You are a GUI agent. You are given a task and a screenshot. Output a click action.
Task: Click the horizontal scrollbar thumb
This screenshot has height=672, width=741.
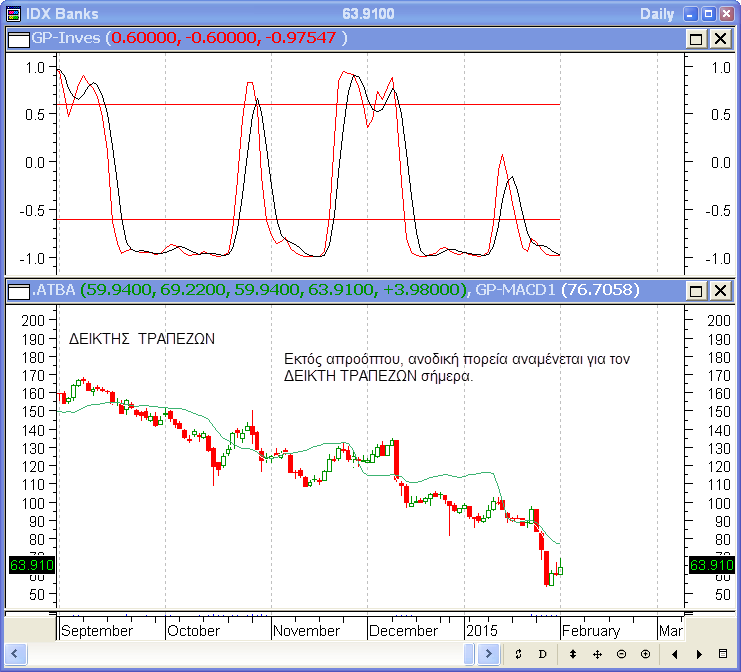point(469,654)
